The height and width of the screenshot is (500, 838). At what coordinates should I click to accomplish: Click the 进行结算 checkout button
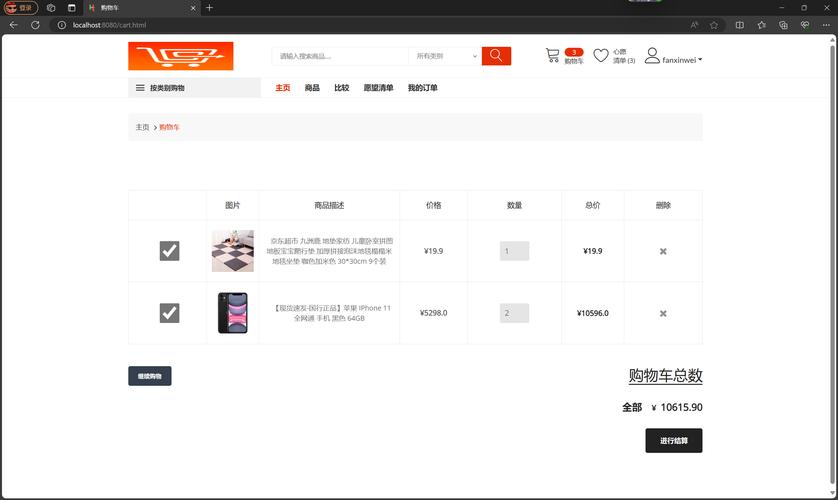pos(673,440)
